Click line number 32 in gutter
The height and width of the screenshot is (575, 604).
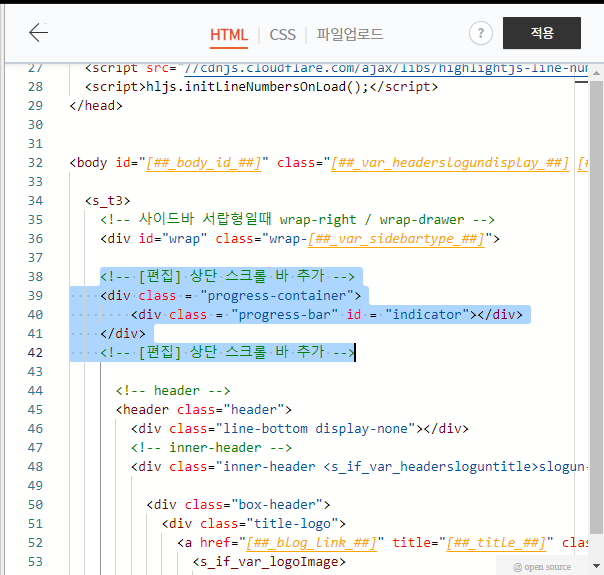(35, 163)
